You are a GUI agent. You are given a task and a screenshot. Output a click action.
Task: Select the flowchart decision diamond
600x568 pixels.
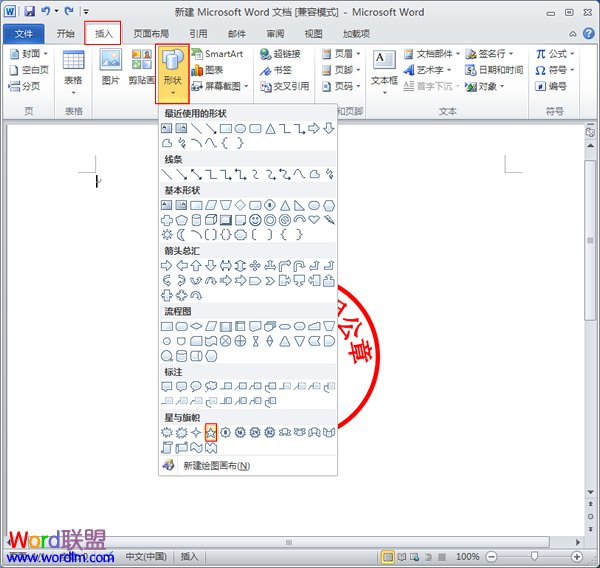coord(196,326)
